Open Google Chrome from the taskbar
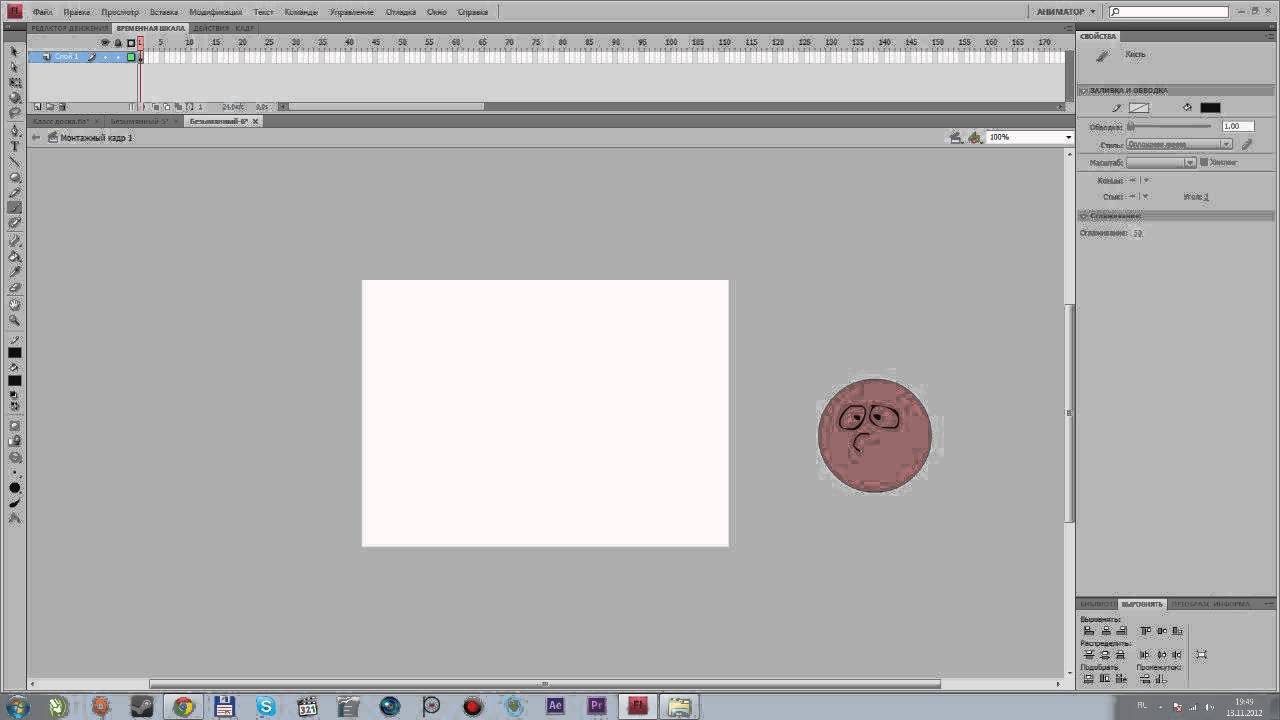 pos(182,706)
